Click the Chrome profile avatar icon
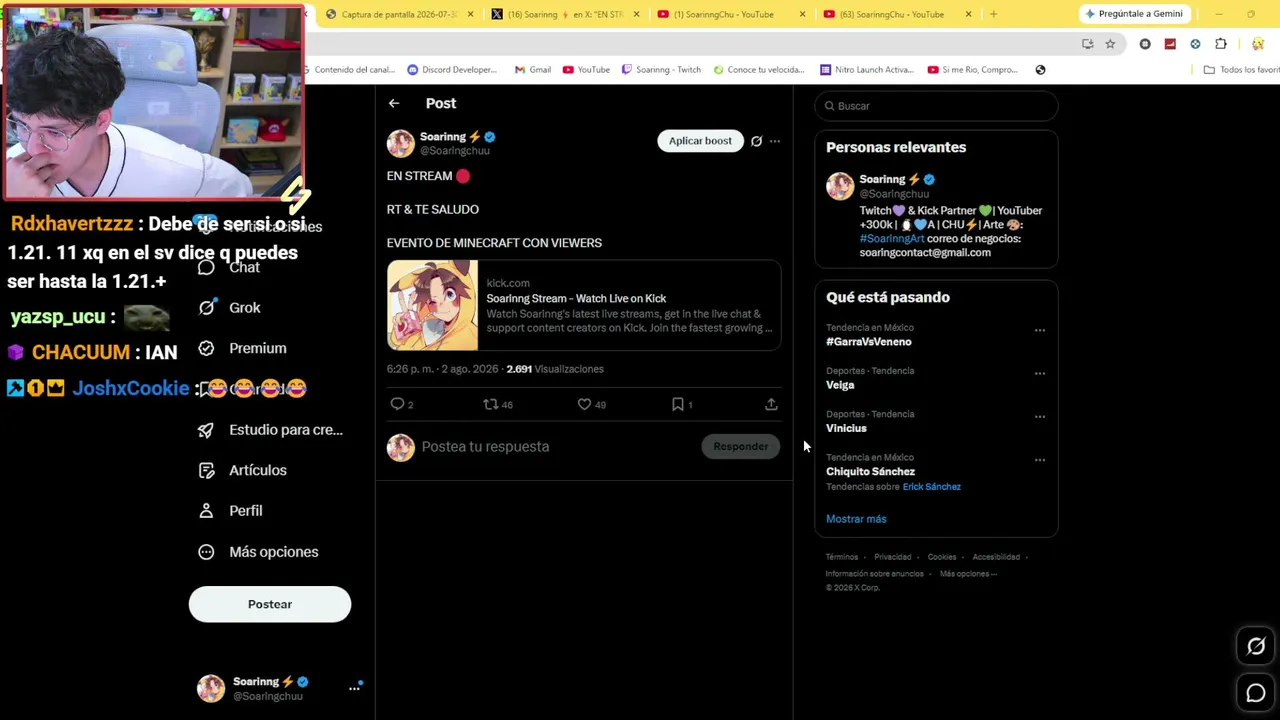This screenshot has height=720, width=1280. [1258, 44]
